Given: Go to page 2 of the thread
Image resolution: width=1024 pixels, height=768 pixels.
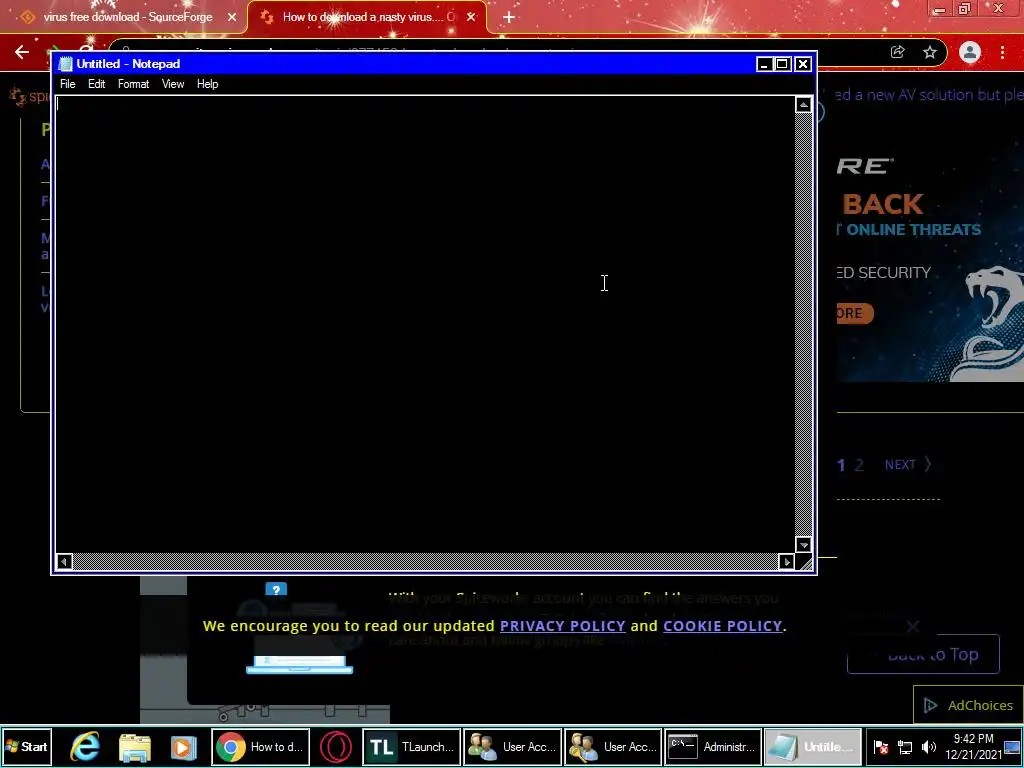Looking at the screenshot, I should click(859, 465).
